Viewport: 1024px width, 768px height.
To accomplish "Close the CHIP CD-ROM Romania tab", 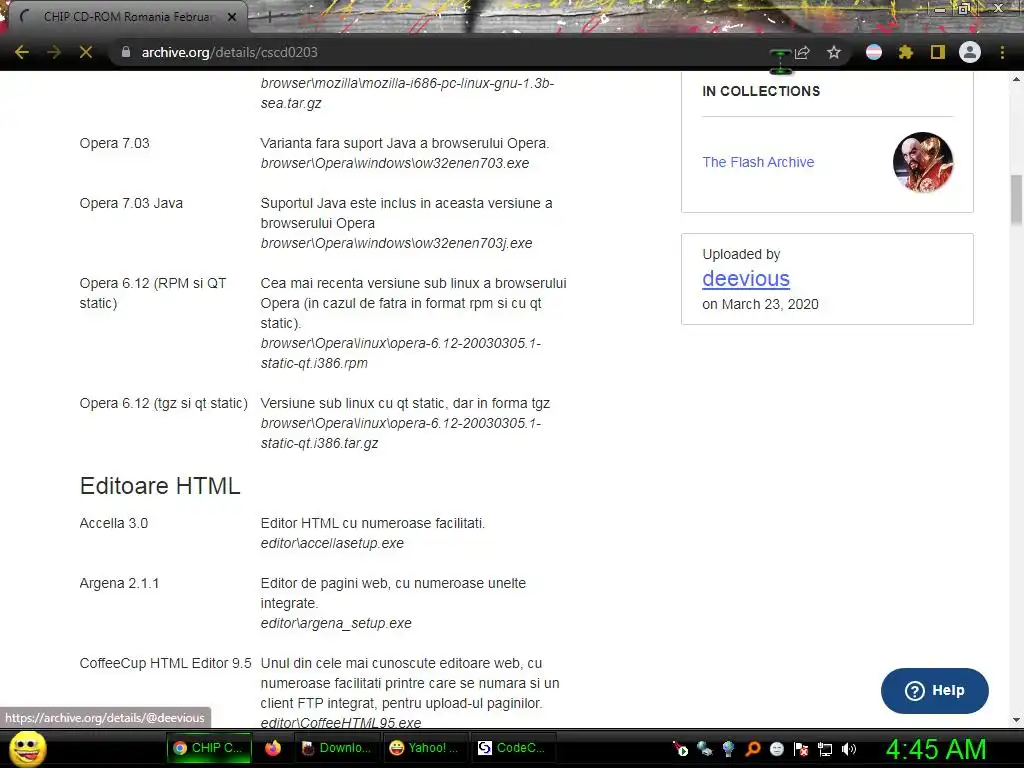I will 232,17.
